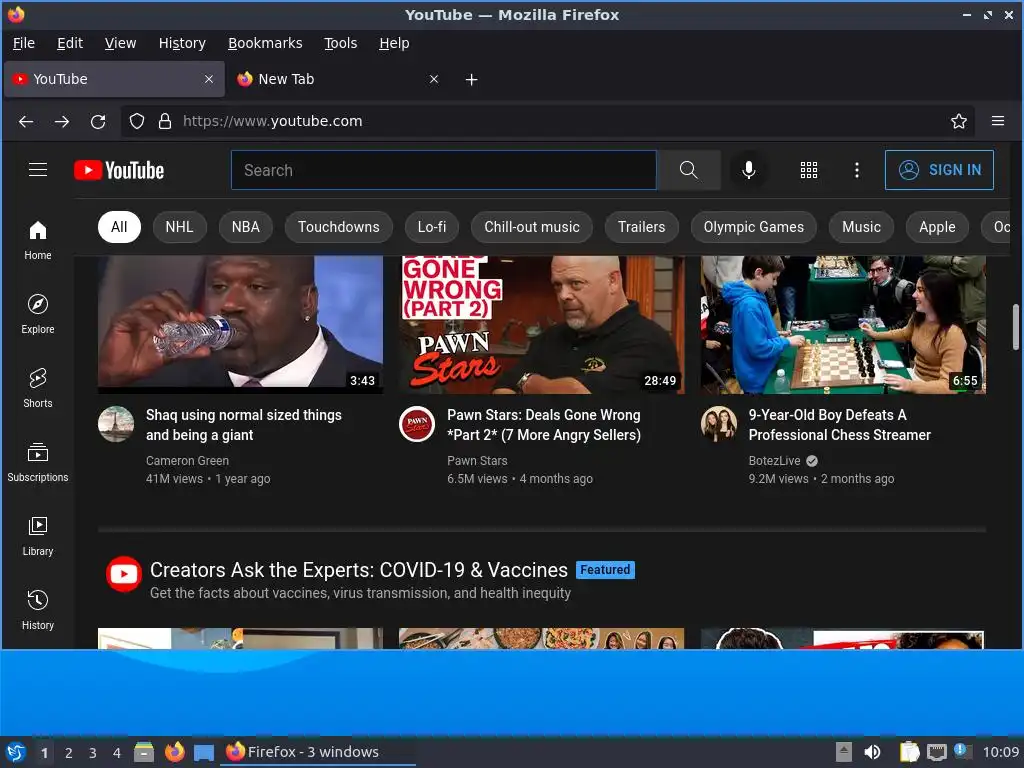Play the chess match thumbnail video
Viewport: 1024px width, 768px height.
[x=843, y=325]
